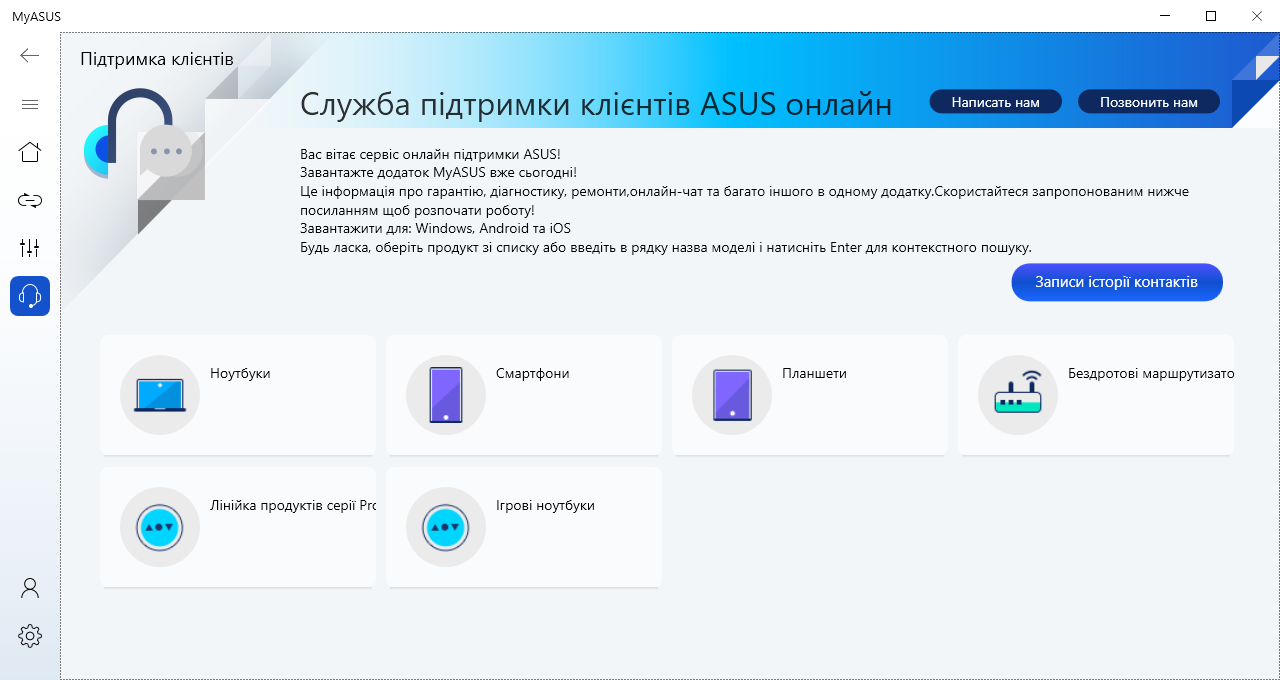This screenshot has height=680, width=1280.
Task: Click the Служба підтримки клієнтів ASUS онлайн heading
Action: 596,104
